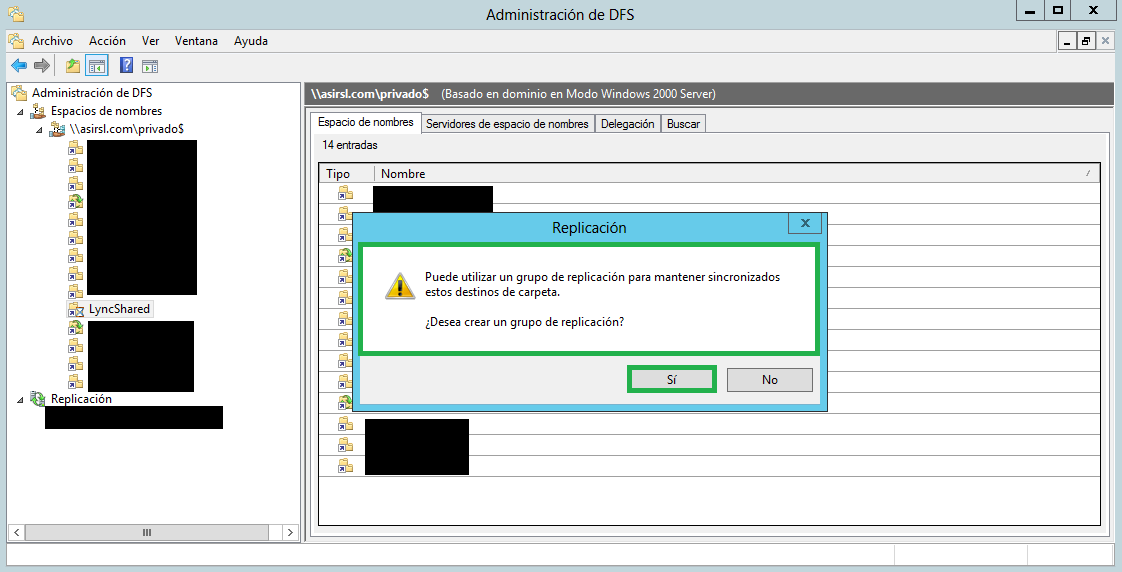Open the Delegación tab

[628, 124]
